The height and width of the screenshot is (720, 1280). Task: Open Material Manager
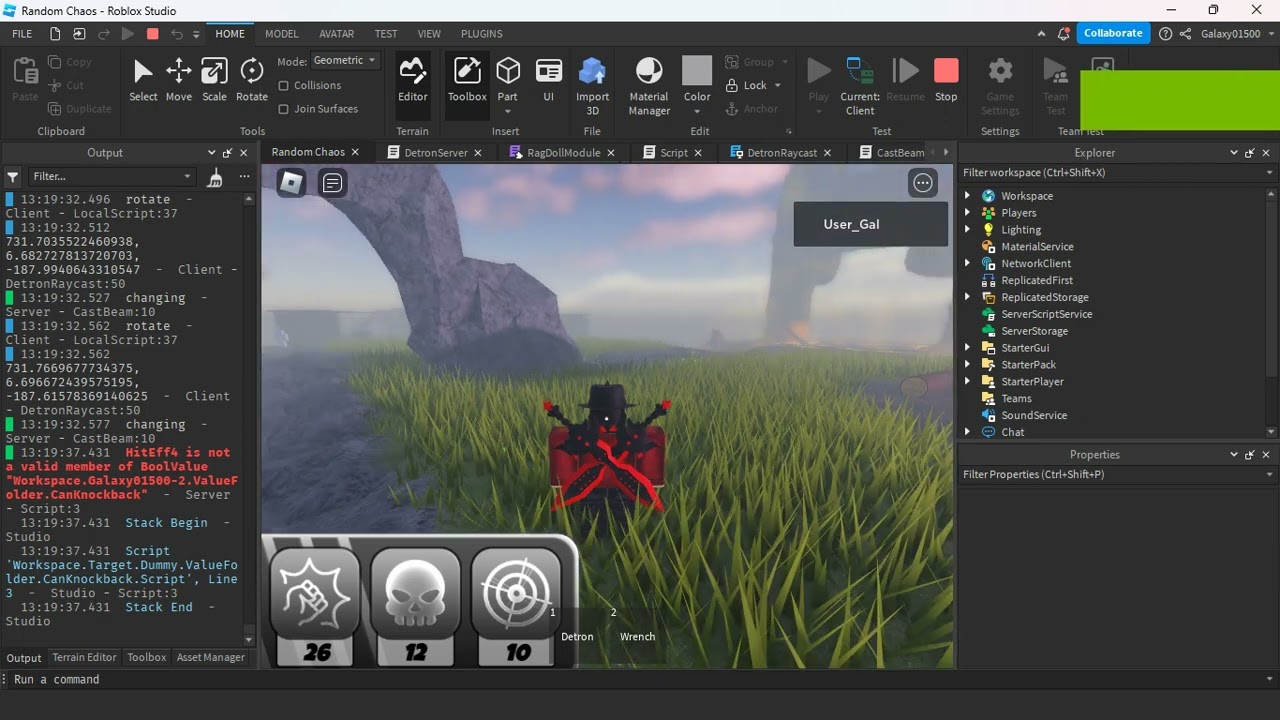coord(649,86)
